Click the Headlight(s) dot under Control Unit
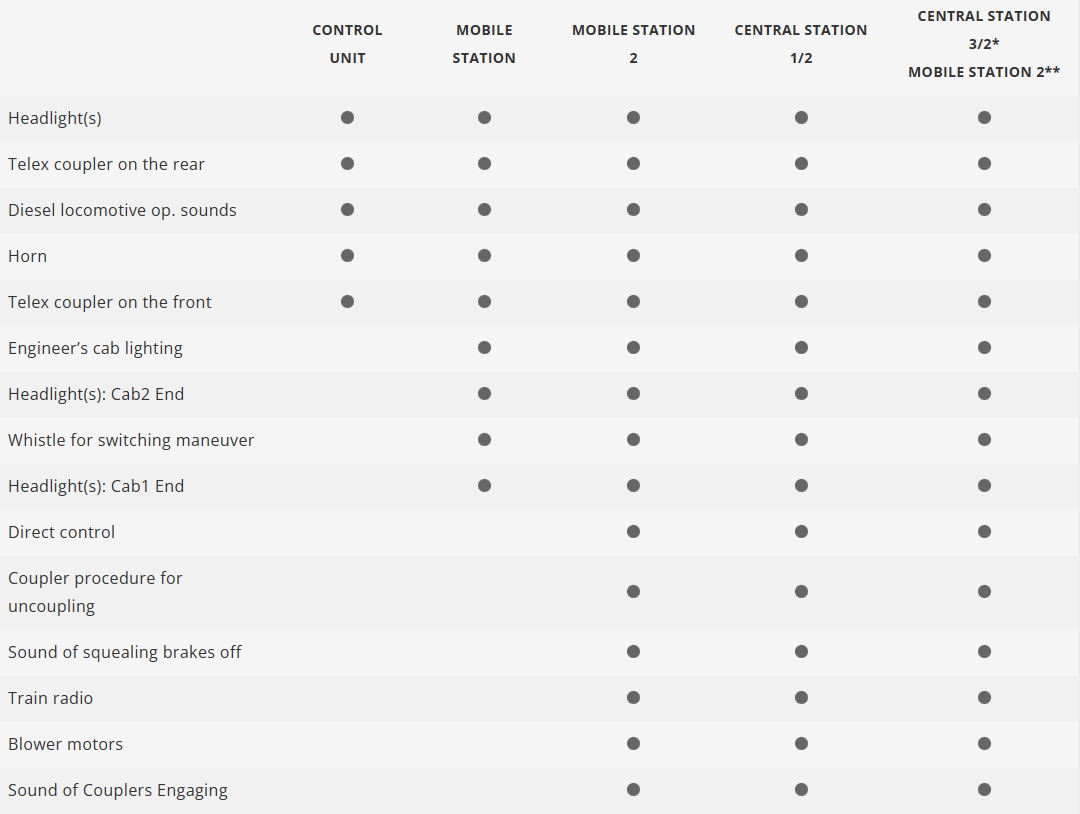This screenshot has height=814, width=1080. click(347, 118)
